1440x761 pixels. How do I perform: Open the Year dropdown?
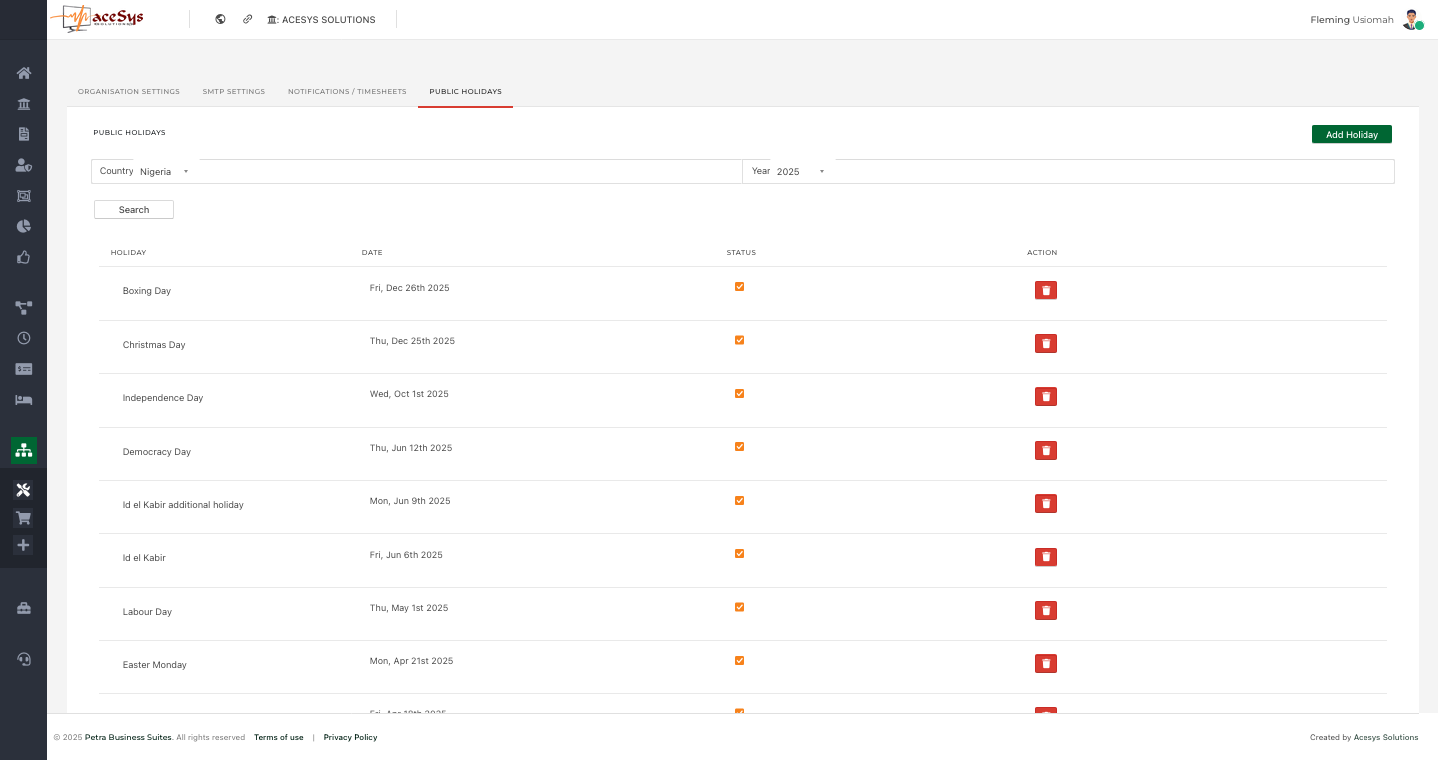(x=800, y=172)
